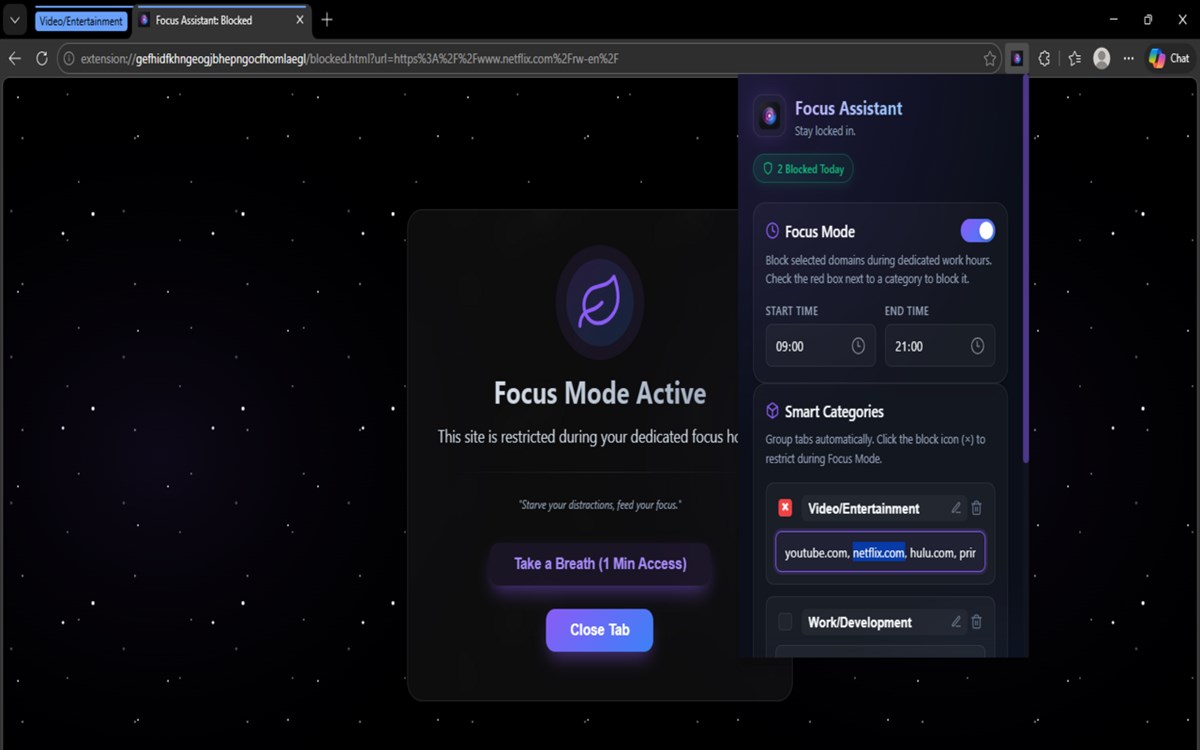Edit the Video/Entertainment category pencil icon
The height and width of the screenshot is (750, 1200).
[956, 508]
